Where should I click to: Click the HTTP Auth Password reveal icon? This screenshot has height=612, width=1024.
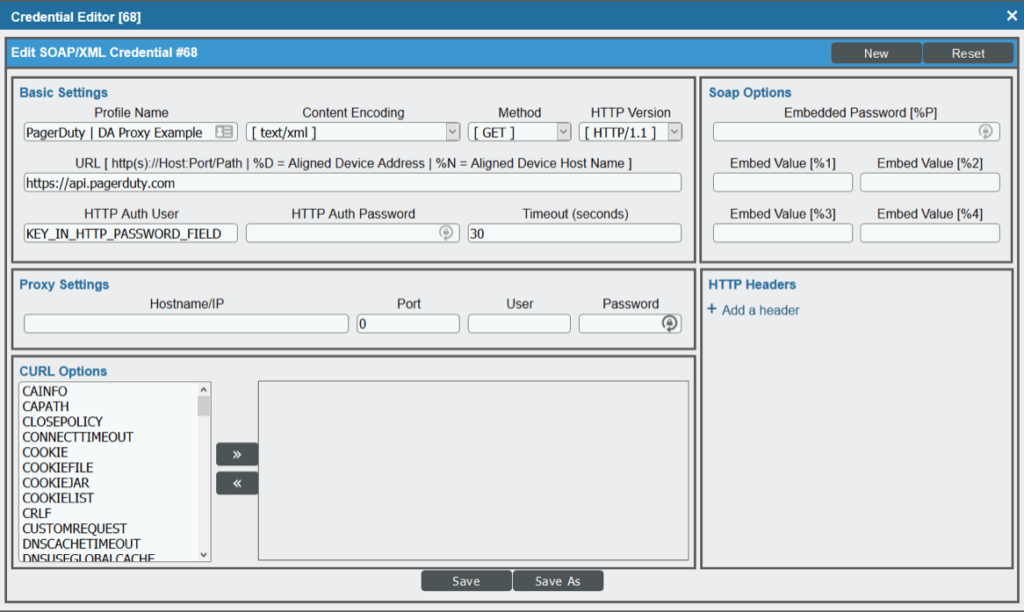click(446, 233)
